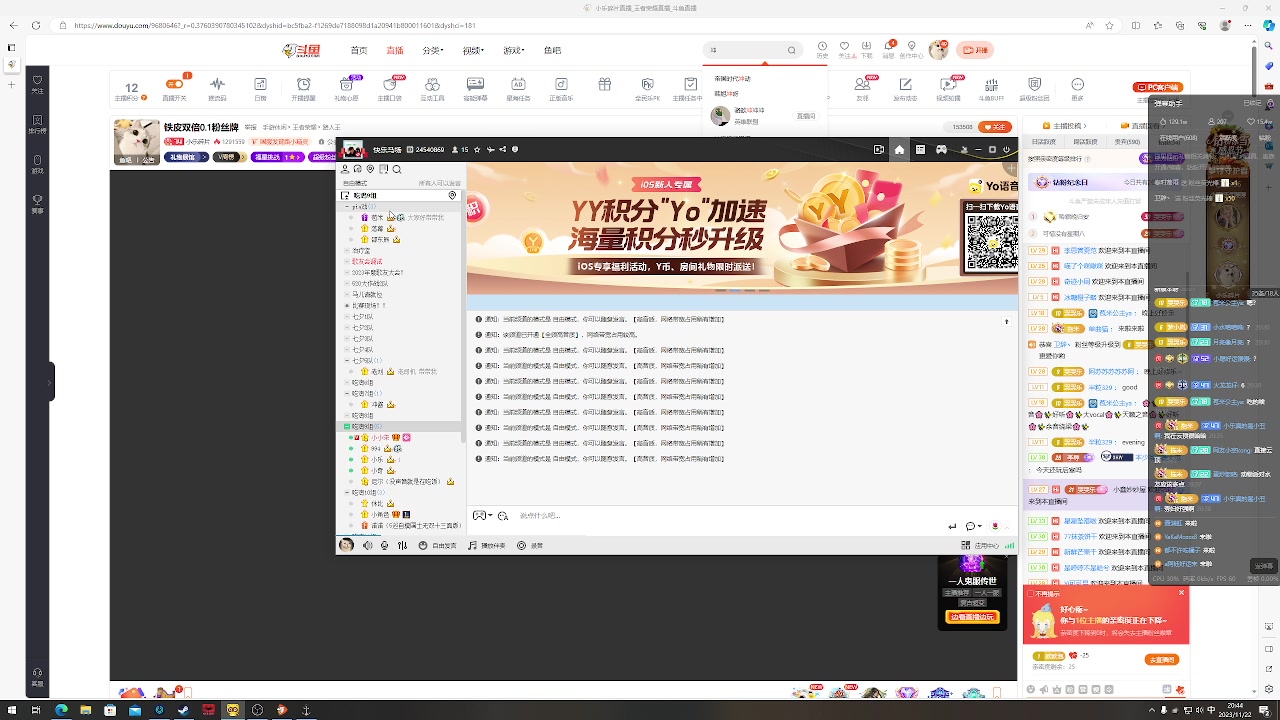Click the search magnifier icon in Douyu header
Viewport: 1280px width, 720px height.
[792, 50]
